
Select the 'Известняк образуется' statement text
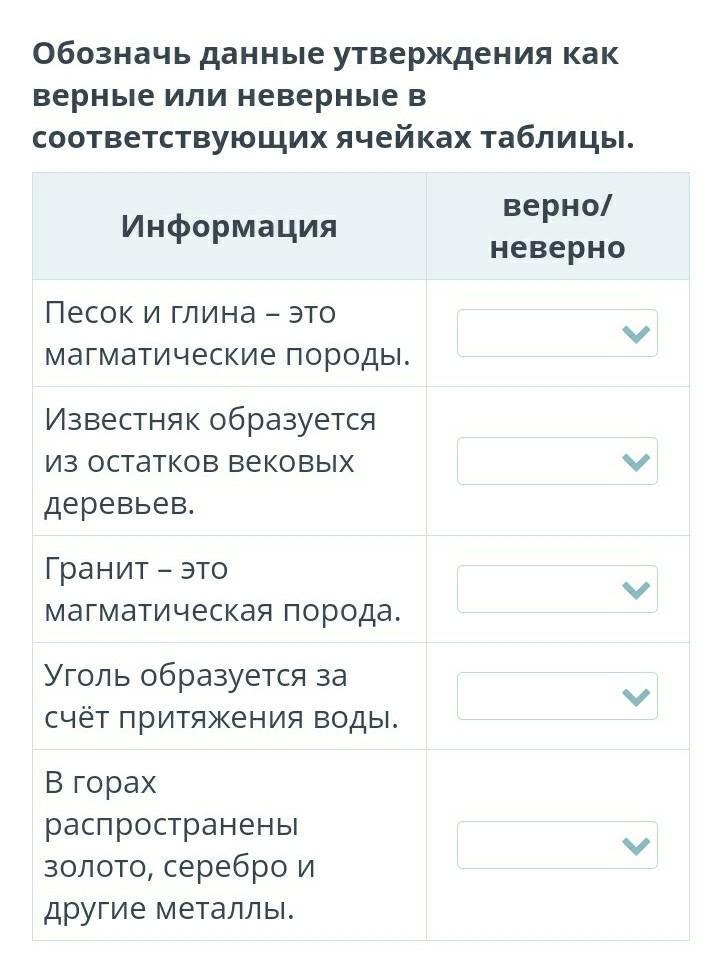[x=210, y=461]
